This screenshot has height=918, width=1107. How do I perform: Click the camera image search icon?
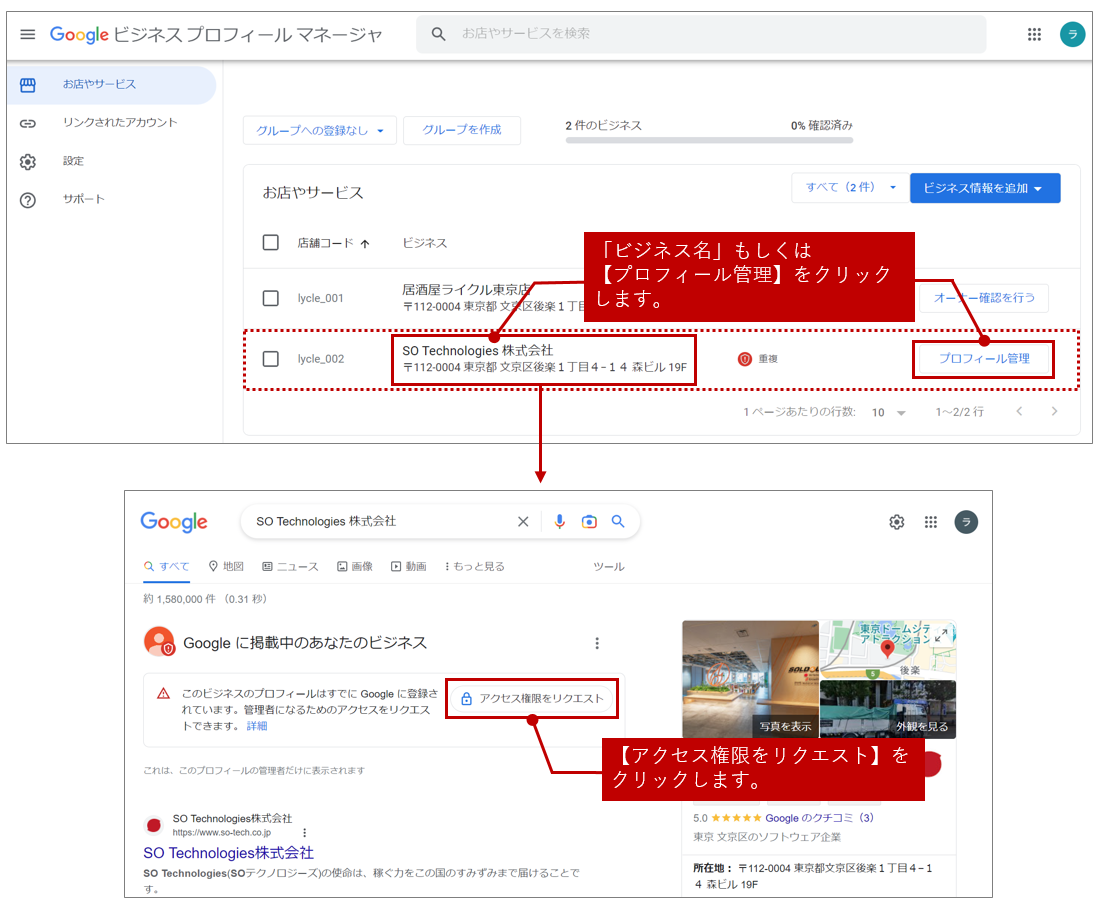point(589,521)
